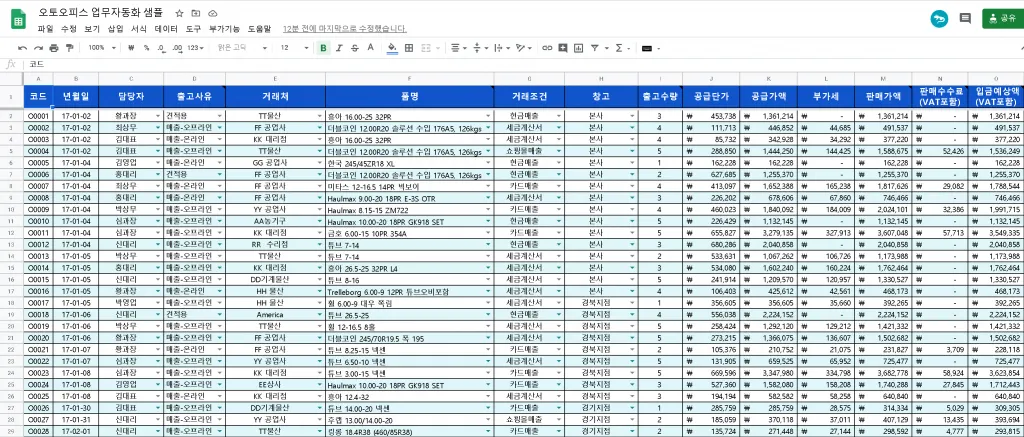Select the 코드 header cell
Image resolution: width=1024 pixels, height=437 pixels.
coord(38,97)
